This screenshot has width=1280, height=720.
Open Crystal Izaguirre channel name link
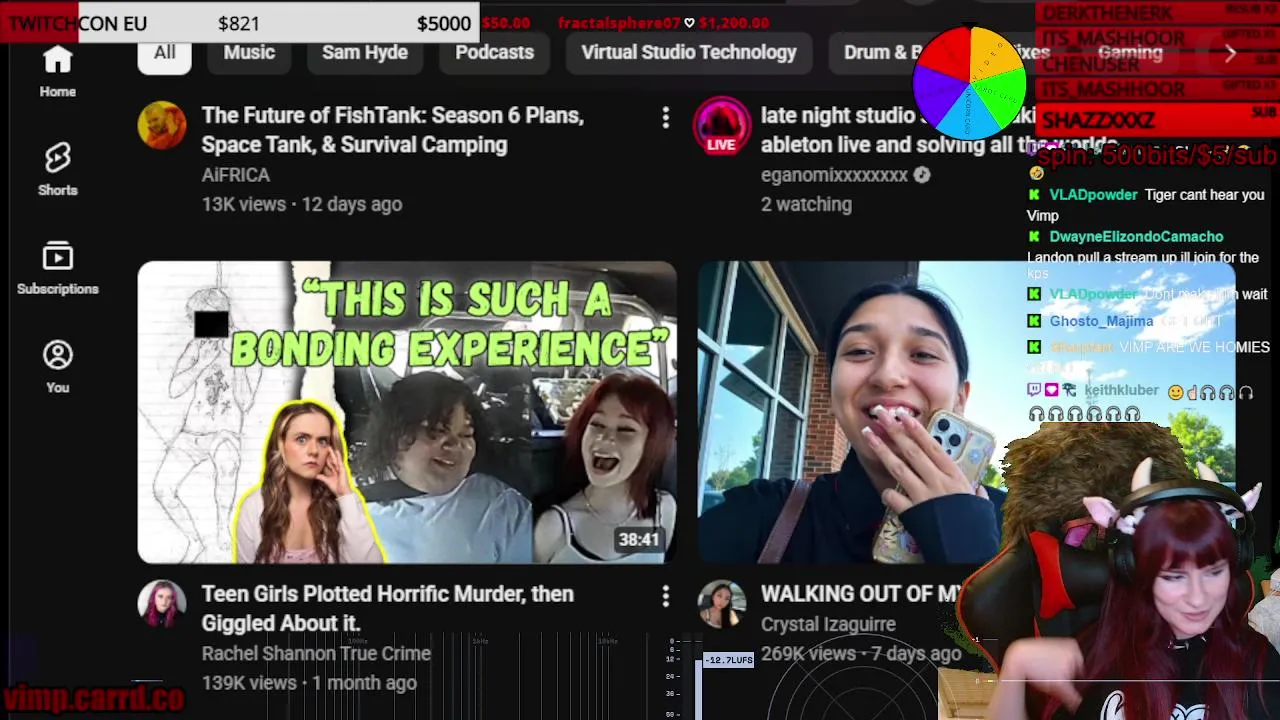[x=828, y=624]
